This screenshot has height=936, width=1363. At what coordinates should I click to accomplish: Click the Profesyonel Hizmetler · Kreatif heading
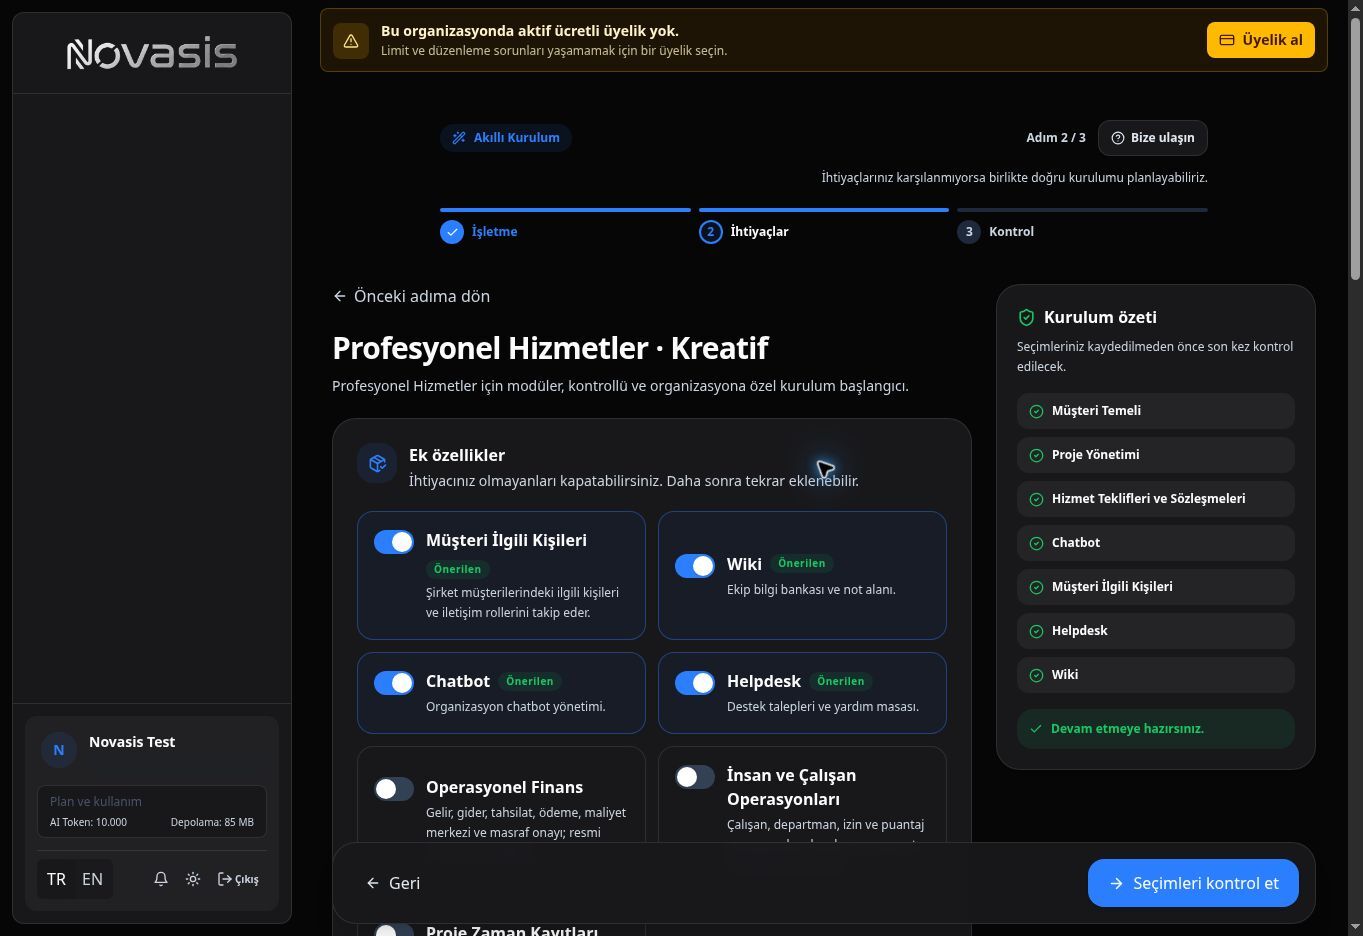[550, 348]
